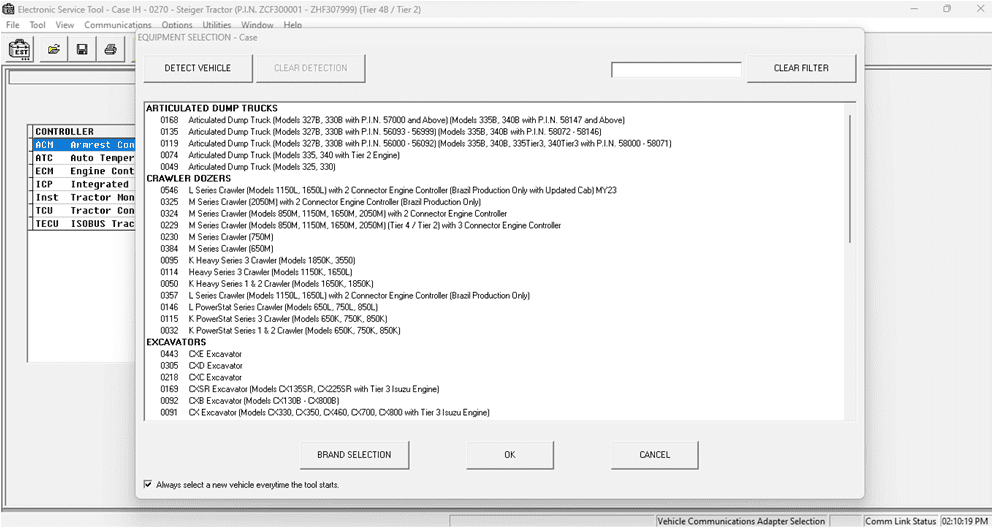The image size is (992, 527).
Task: Click the EXCAVATORS category heading
Action: pos(176,342)
